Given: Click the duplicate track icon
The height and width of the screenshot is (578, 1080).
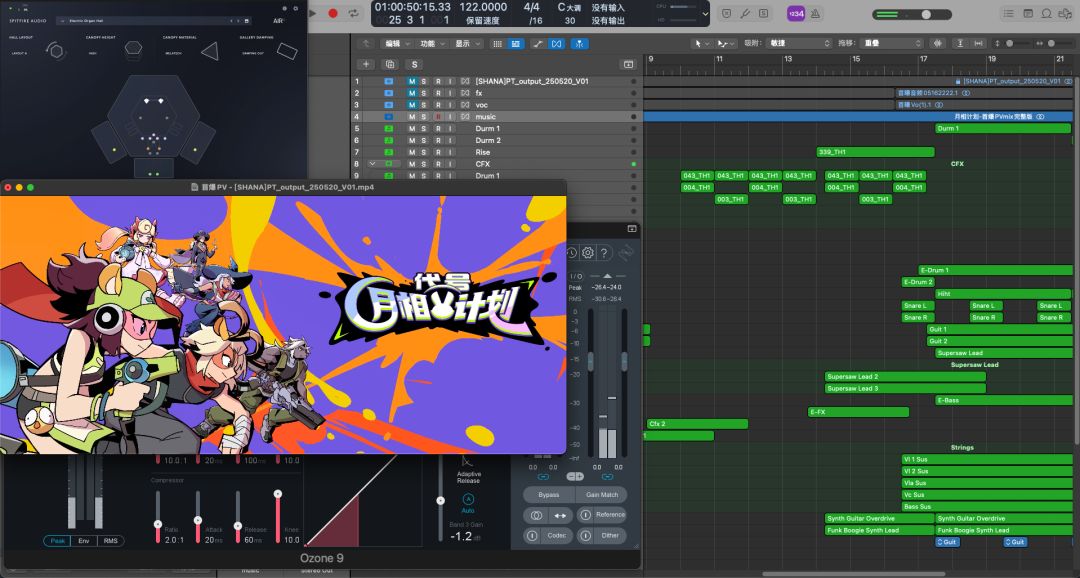Looking at the screenshot, I should click(x=390, y=64).
